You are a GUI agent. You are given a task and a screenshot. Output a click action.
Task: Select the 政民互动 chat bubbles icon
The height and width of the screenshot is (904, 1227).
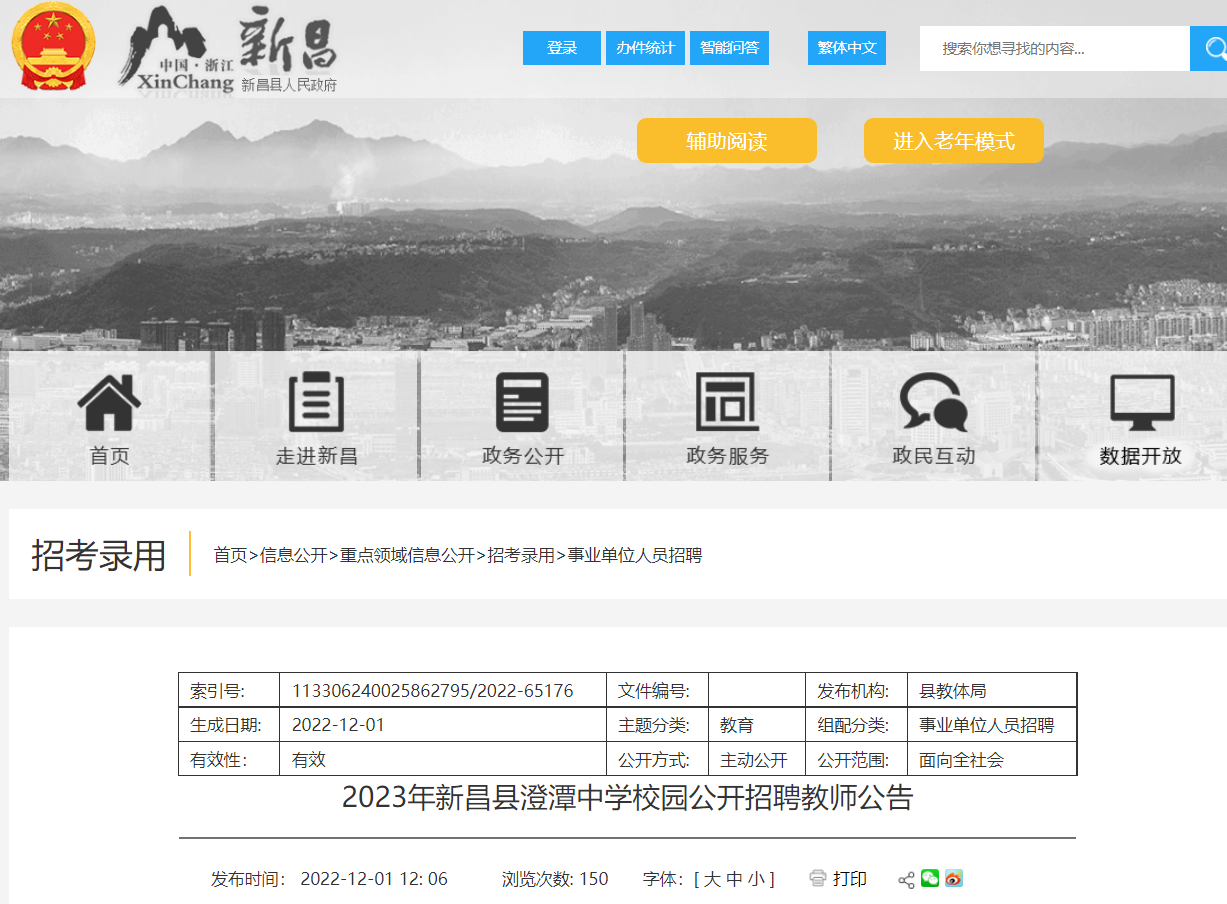[934, 402]
